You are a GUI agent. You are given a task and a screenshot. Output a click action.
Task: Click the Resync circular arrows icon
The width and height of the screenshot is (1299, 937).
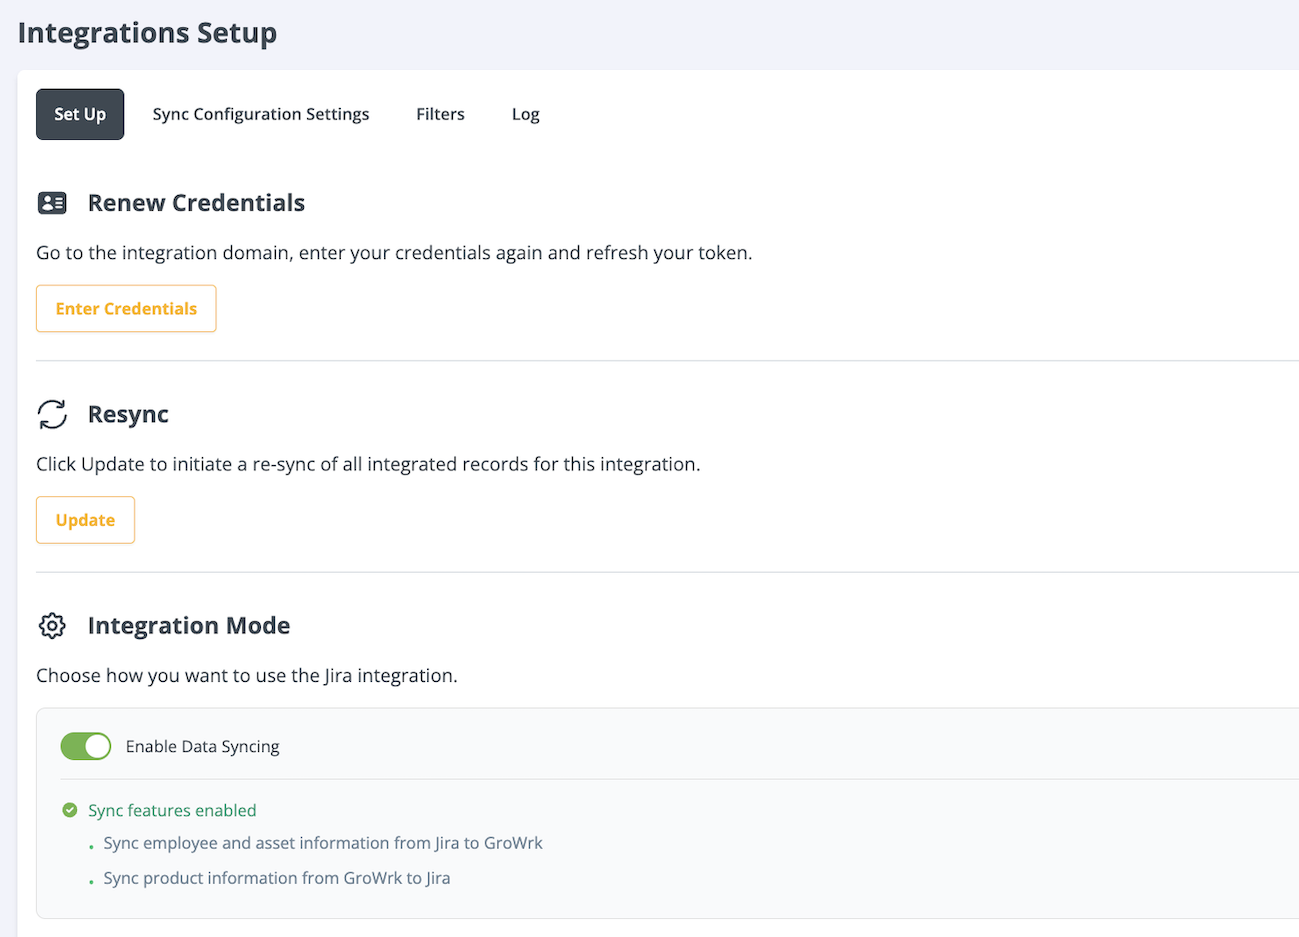click(x=52, y=414)
